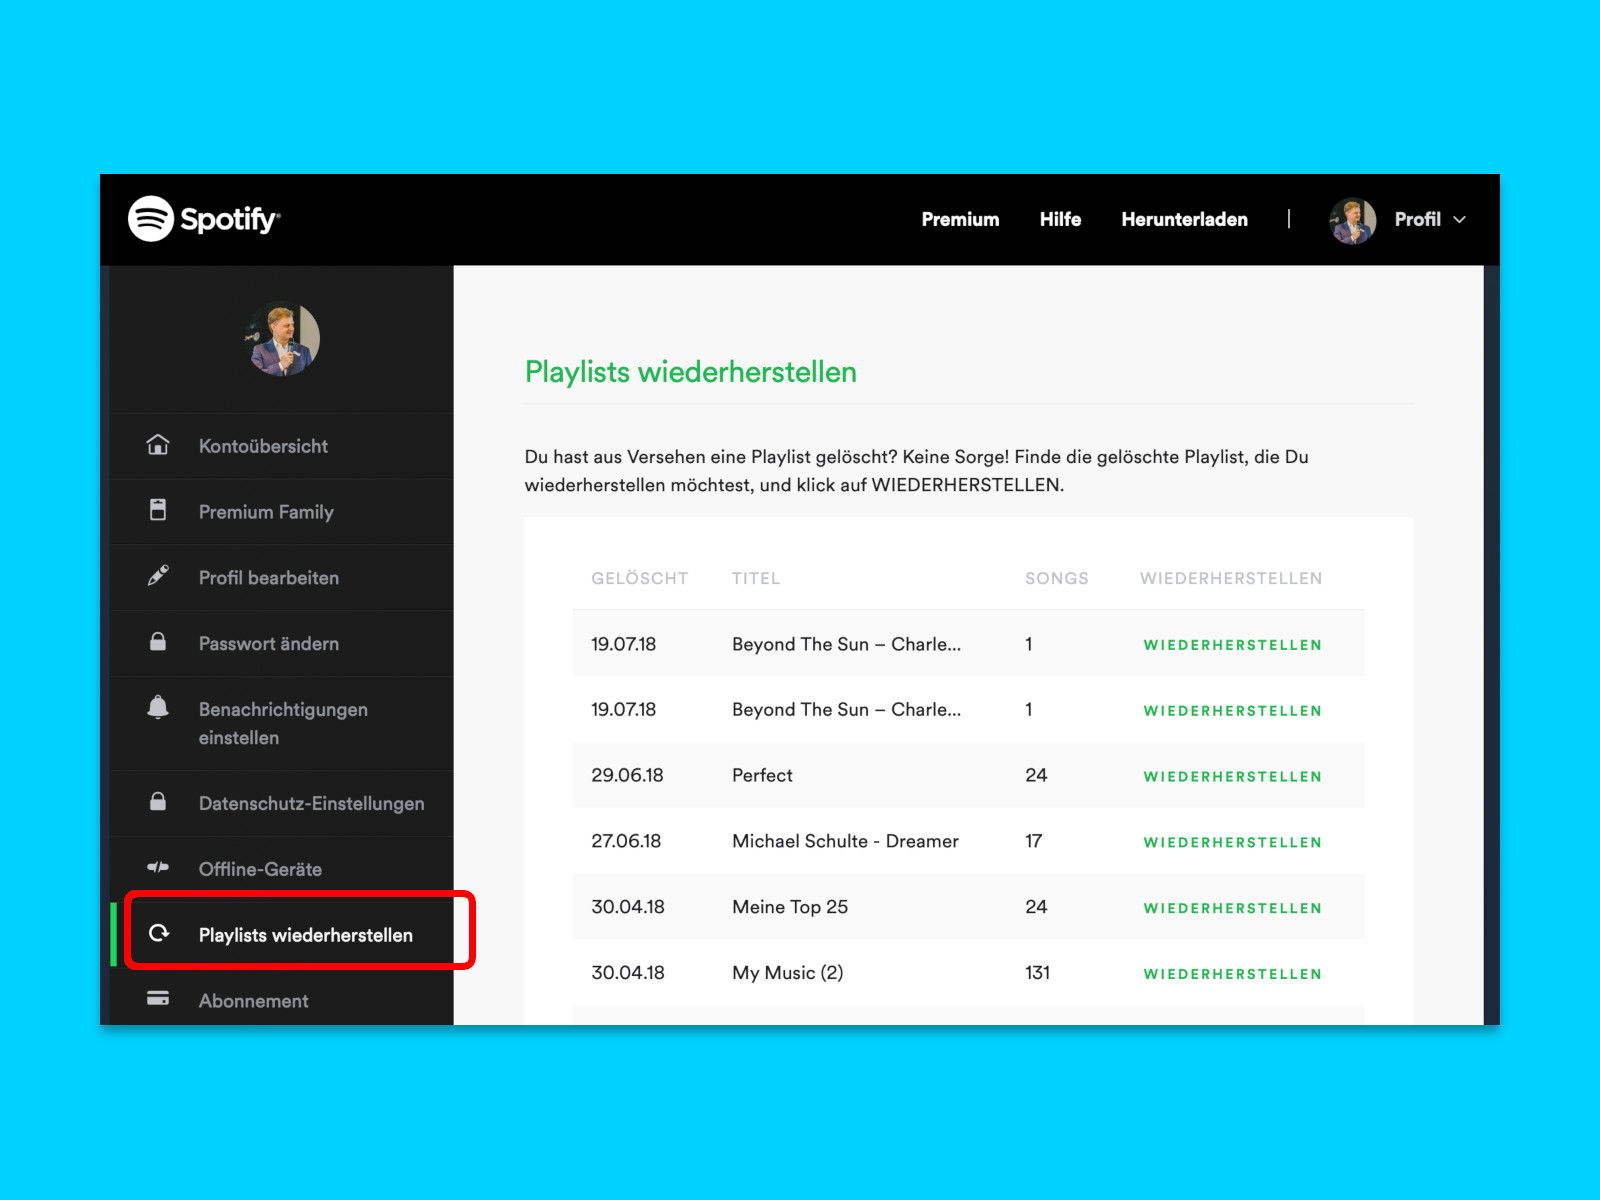The height and width of the screenshot is (1200, 1600).
Task: Click the title 'Perfect' in the table
Action: pos(762,775)
